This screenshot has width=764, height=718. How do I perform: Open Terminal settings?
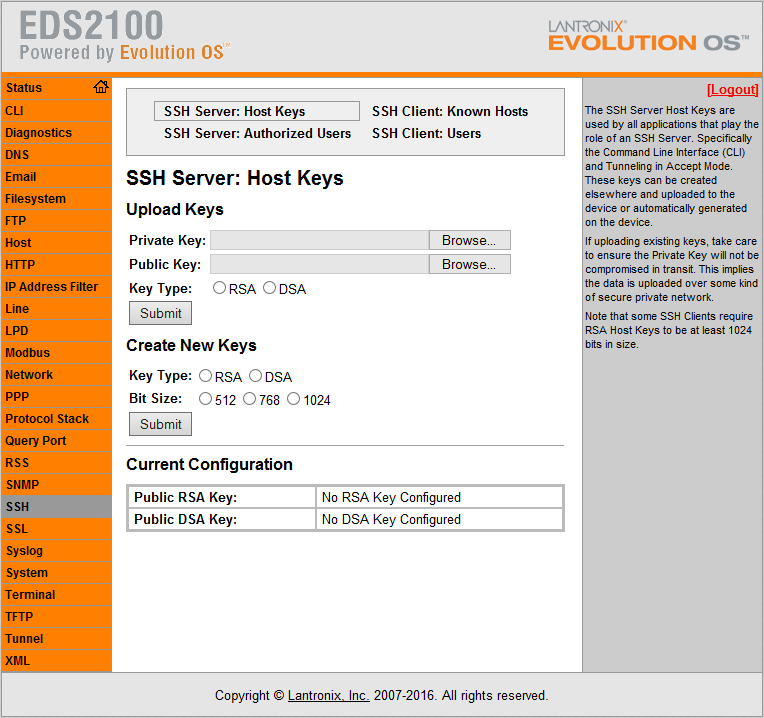[57, 594]
